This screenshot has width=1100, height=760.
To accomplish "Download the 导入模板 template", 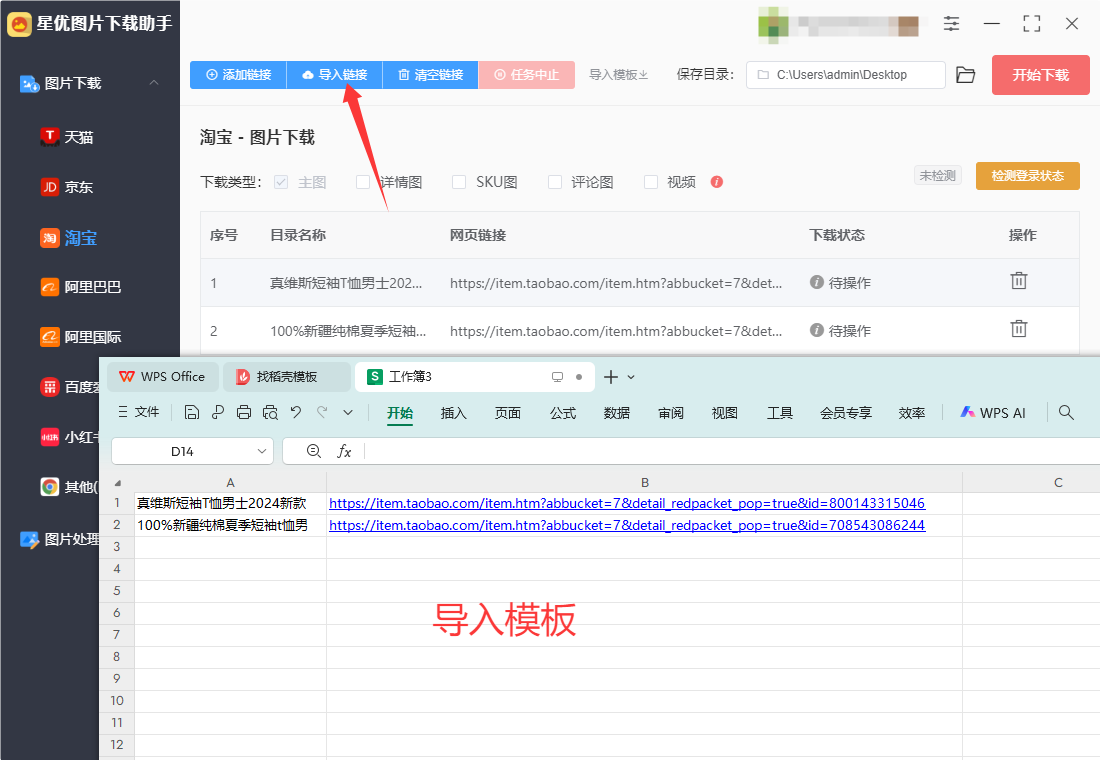I will coord(618,75).
